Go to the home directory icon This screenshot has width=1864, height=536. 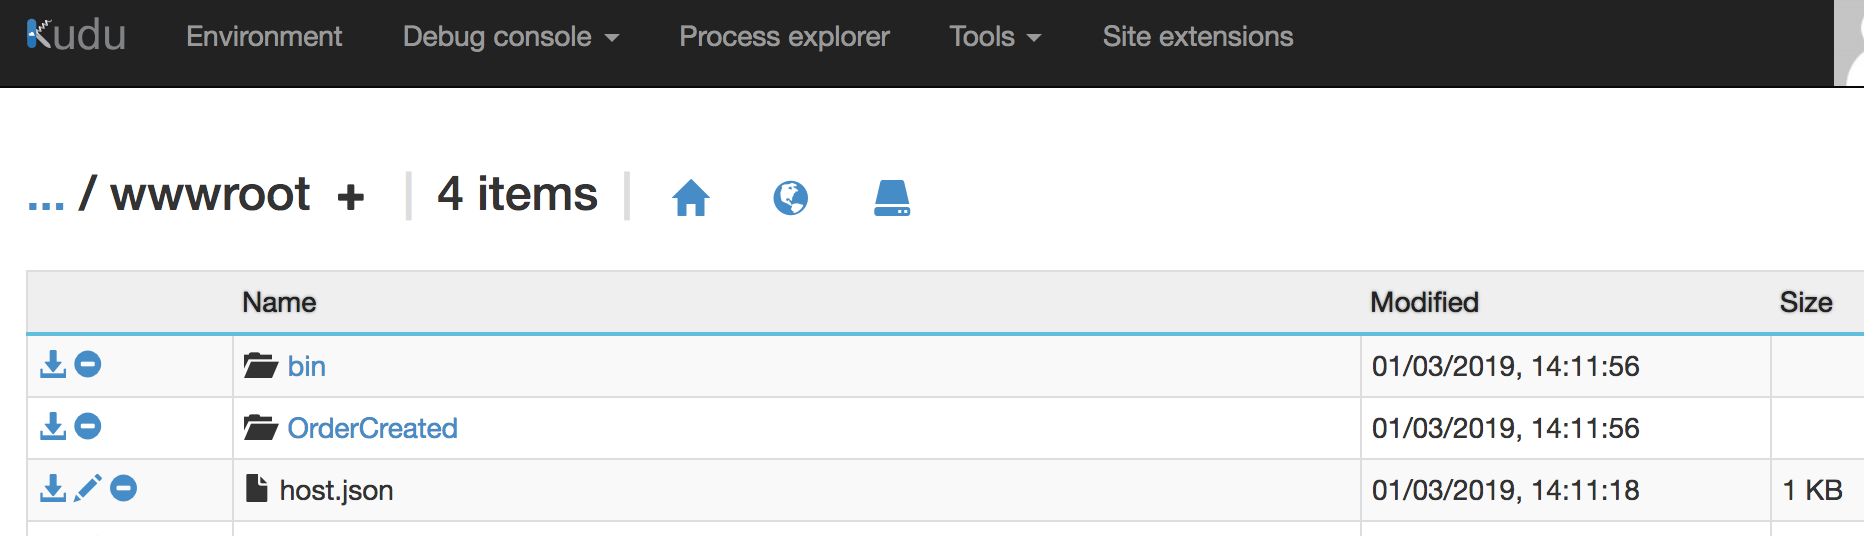690,198
